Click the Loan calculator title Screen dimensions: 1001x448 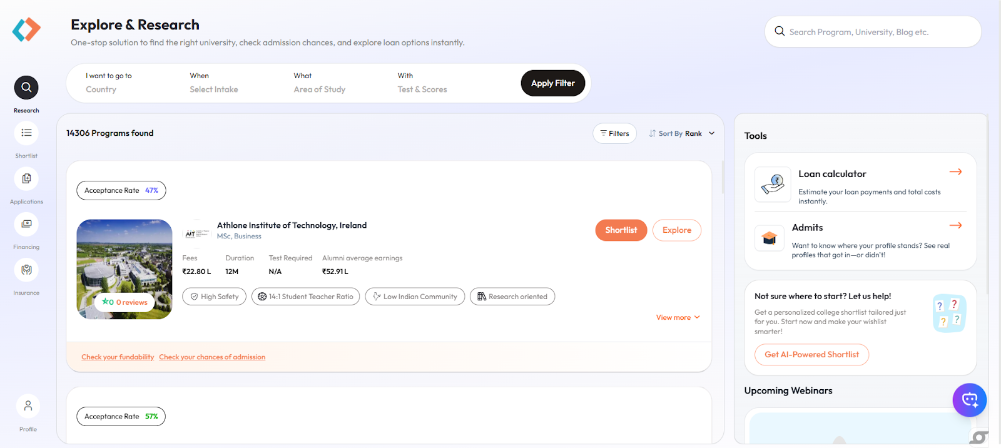tap(832, 174)
